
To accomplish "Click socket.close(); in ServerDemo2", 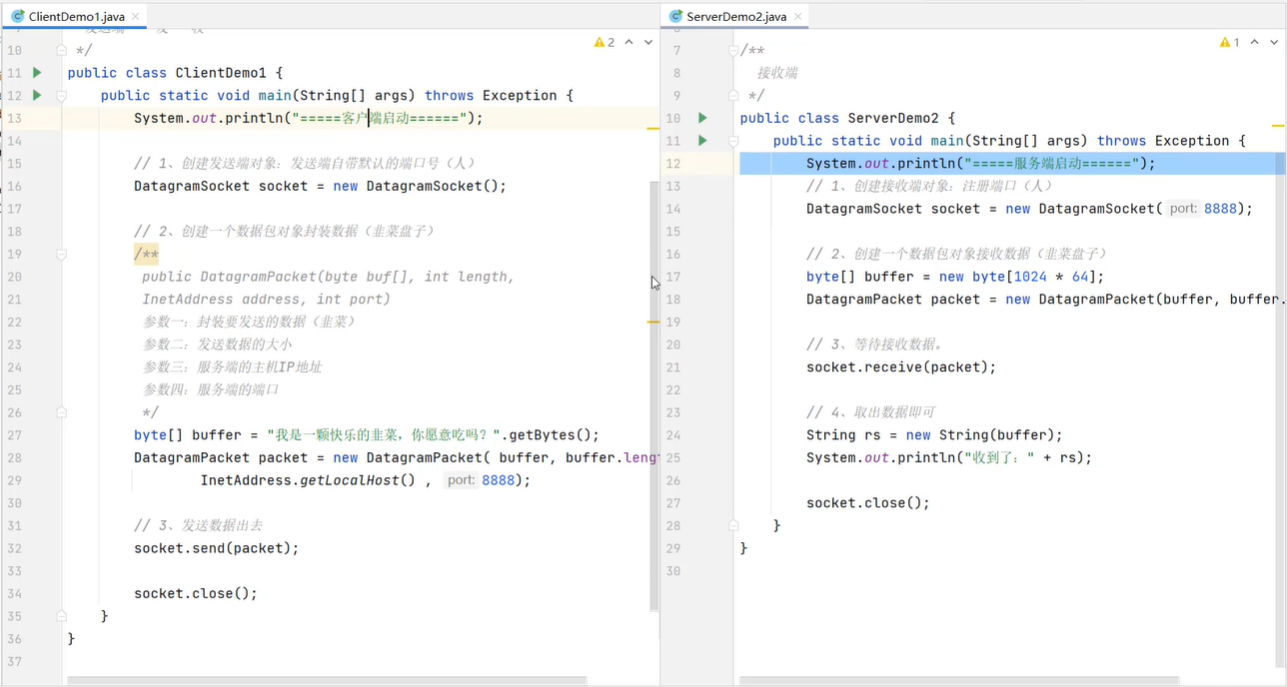I will coord(868,503).
